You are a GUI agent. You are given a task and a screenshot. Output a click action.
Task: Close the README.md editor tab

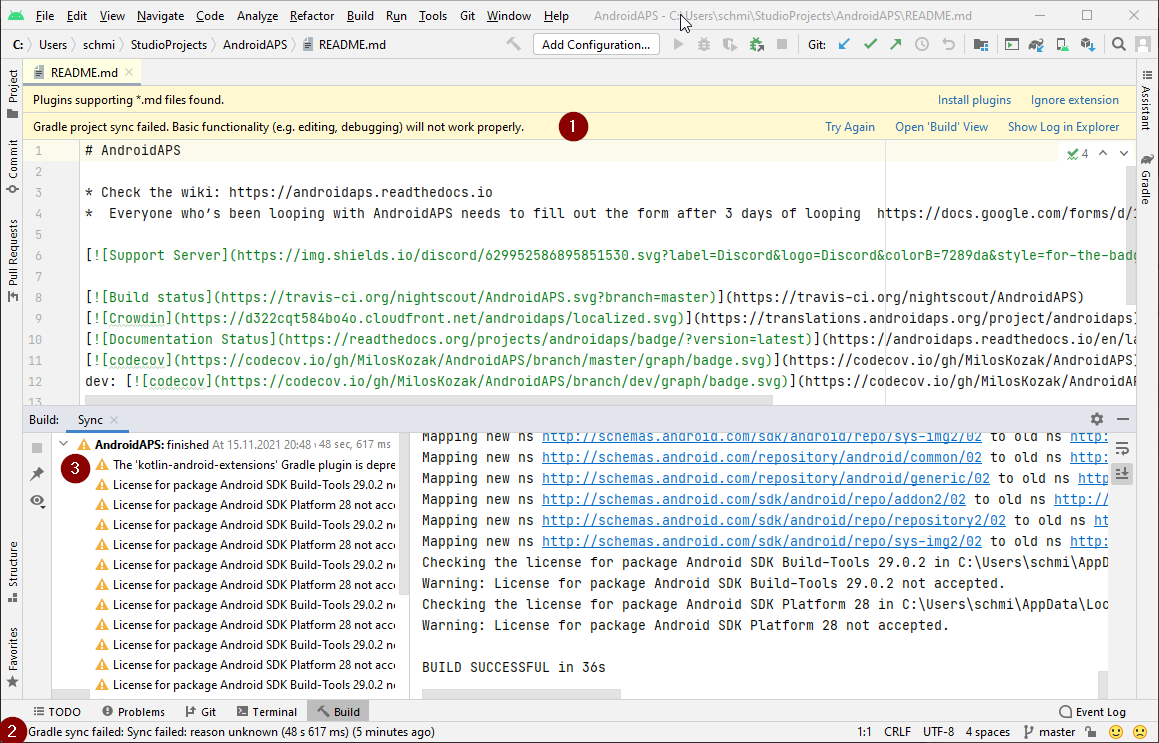point(129,72)
